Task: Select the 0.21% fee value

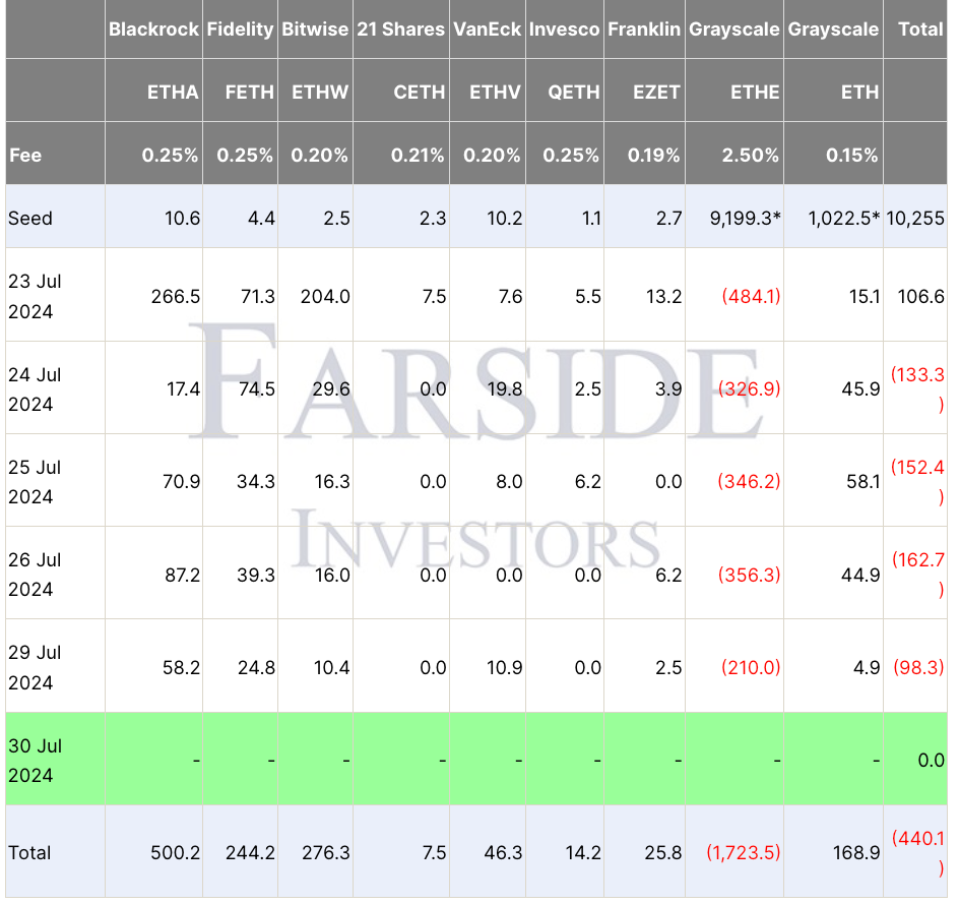Action: [418, 155]
